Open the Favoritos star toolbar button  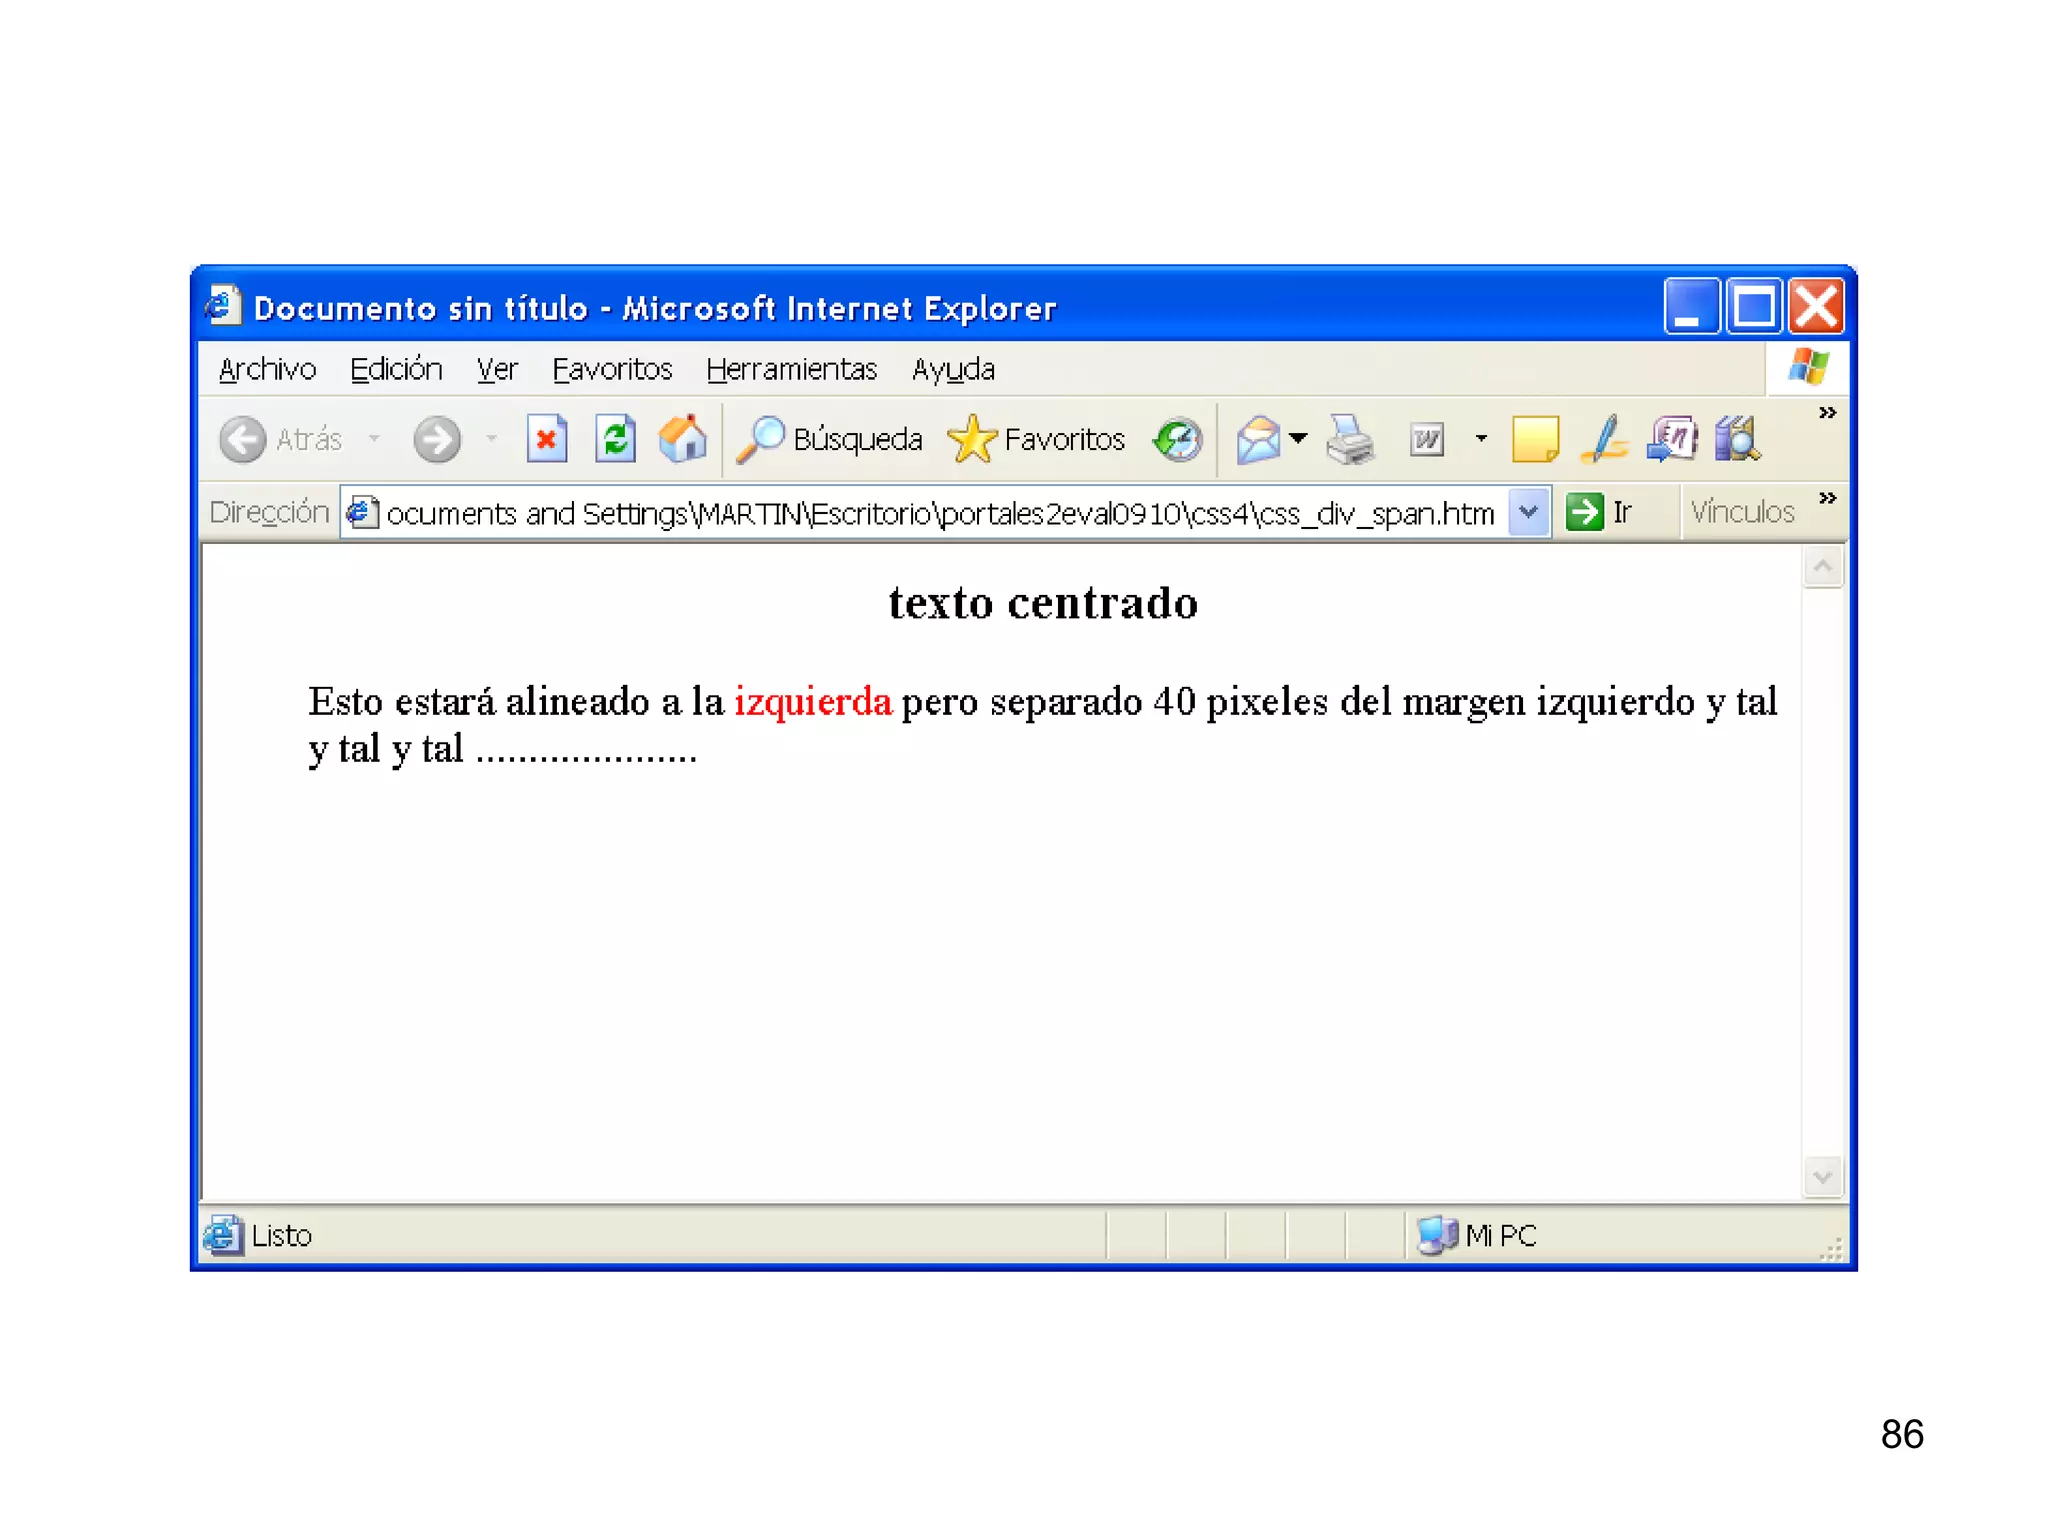(x=1037, y=439)
